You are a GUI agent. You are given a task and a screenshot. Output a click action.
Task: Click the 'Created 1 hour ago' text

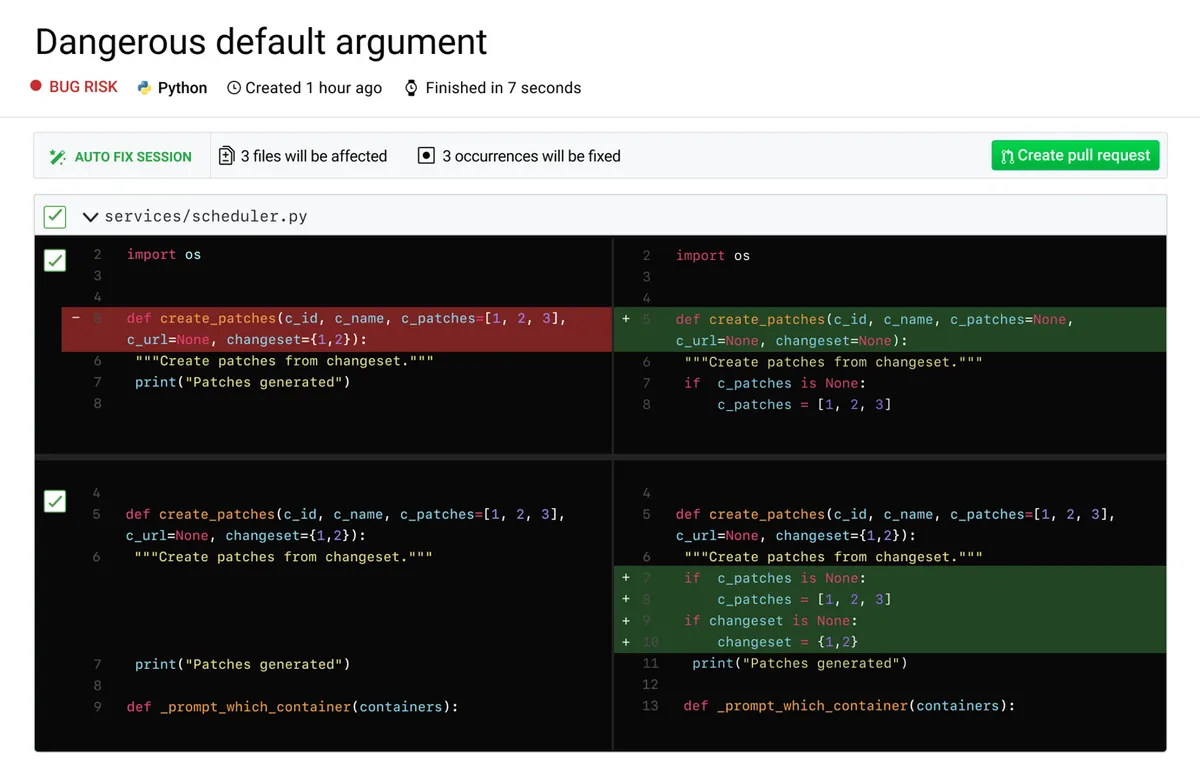[314, 88]
